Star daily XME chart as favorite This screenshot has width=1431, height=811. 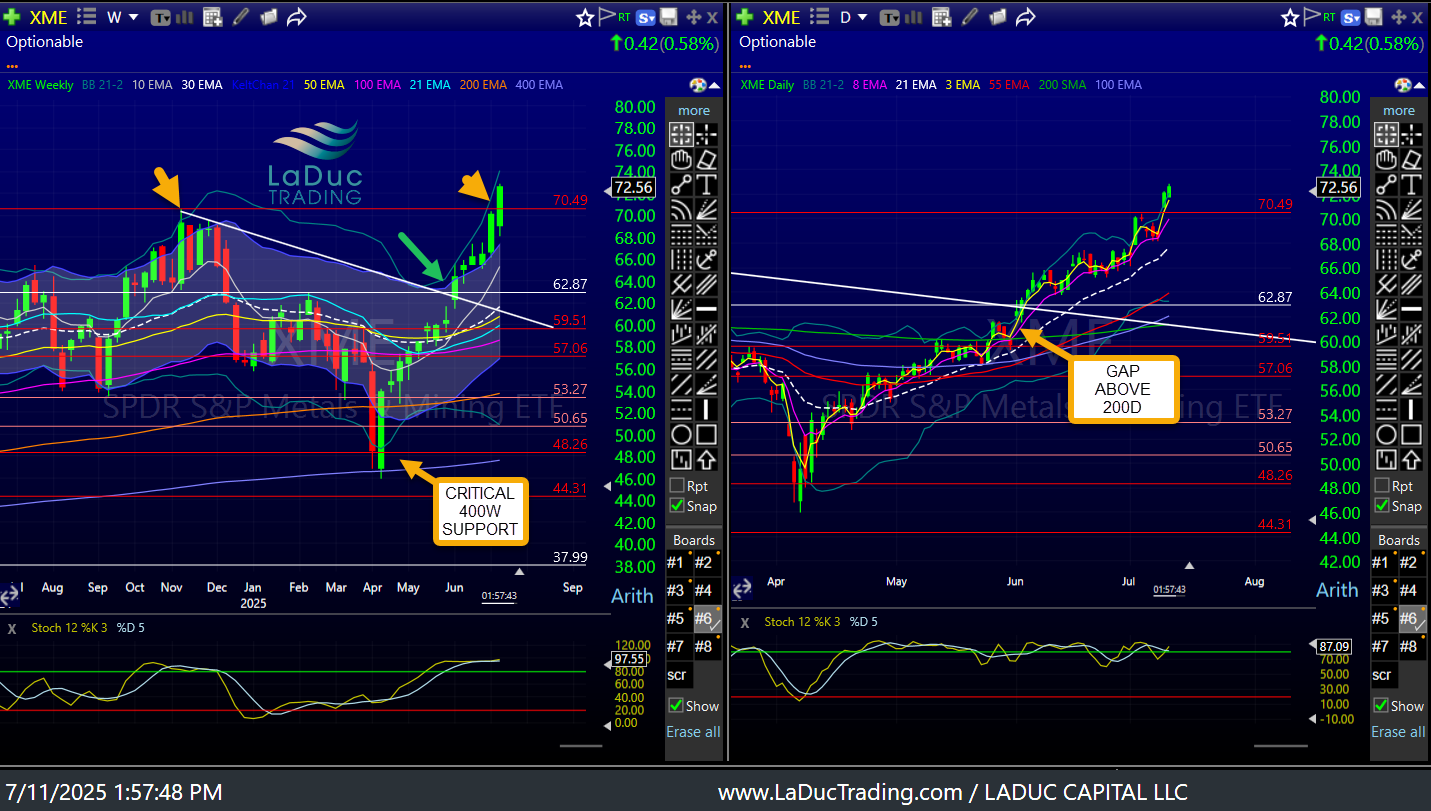(x=1290, y=17)
